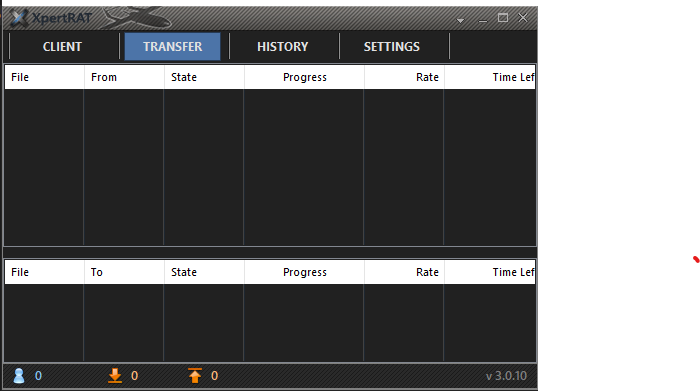Click the XpertRAT logo icon in title bar
The width and height of the screenshot is (700, 391).
[19, 18]
